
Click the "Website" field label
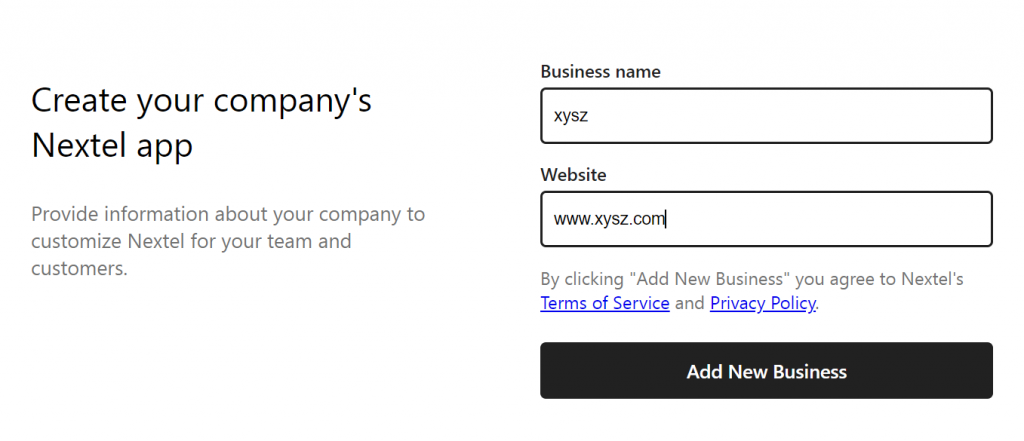click(573, 175)
